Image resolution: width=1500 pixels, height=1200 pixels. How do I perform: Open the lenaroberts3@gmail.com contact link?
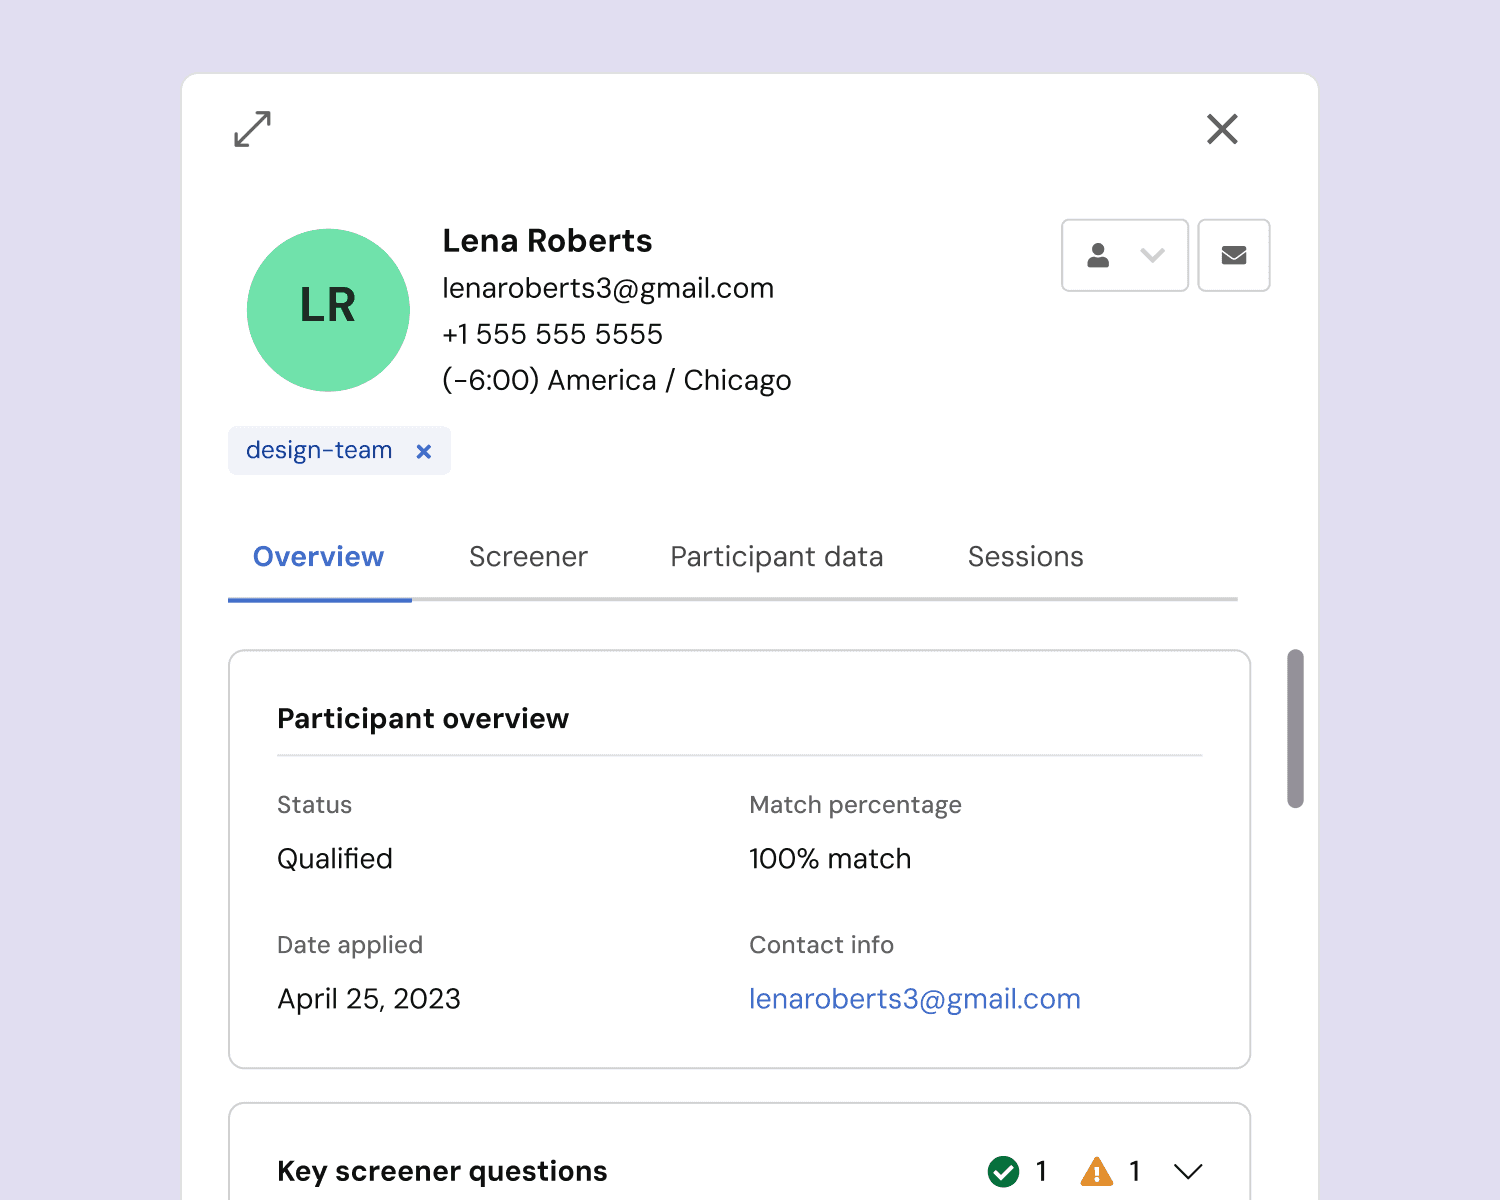coord(915,999)
